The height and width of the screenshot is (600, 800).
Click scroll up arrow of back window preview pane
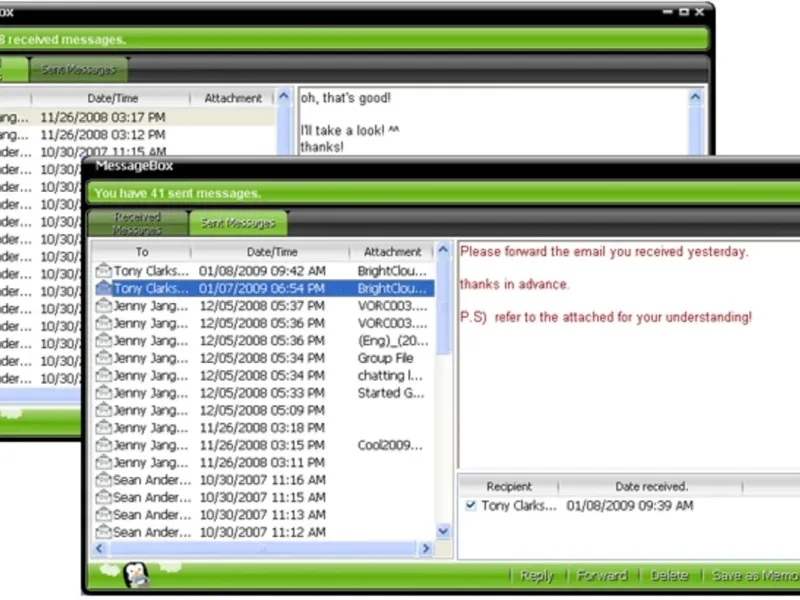coord(695,97)
